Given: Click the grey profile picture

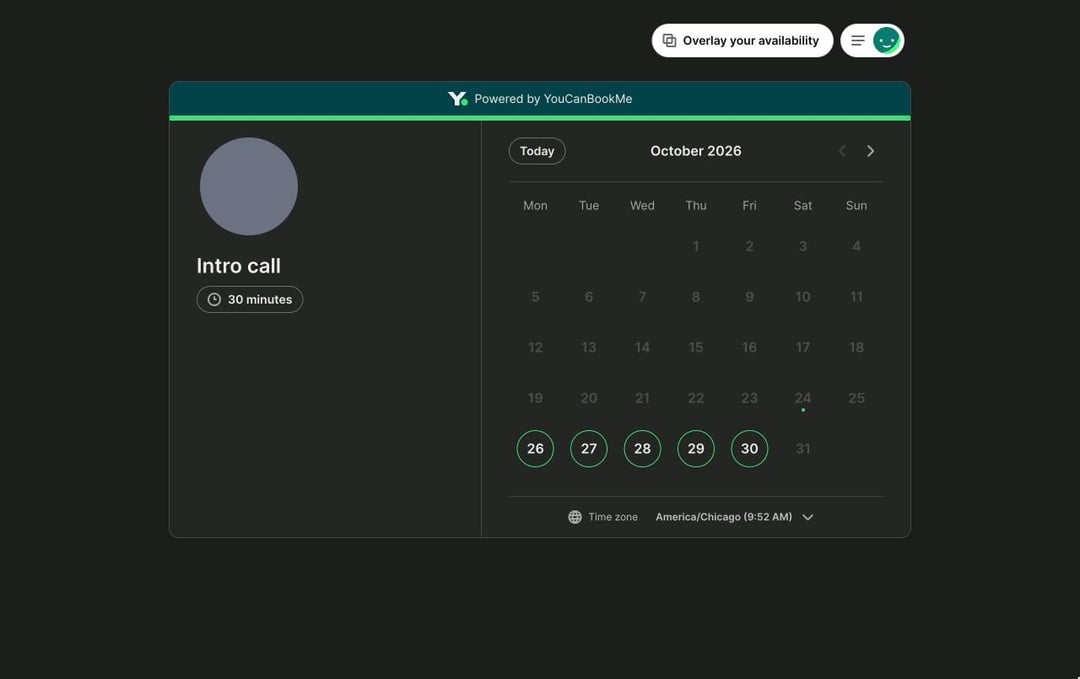Looking at the screenshot, I should (249, 187).
